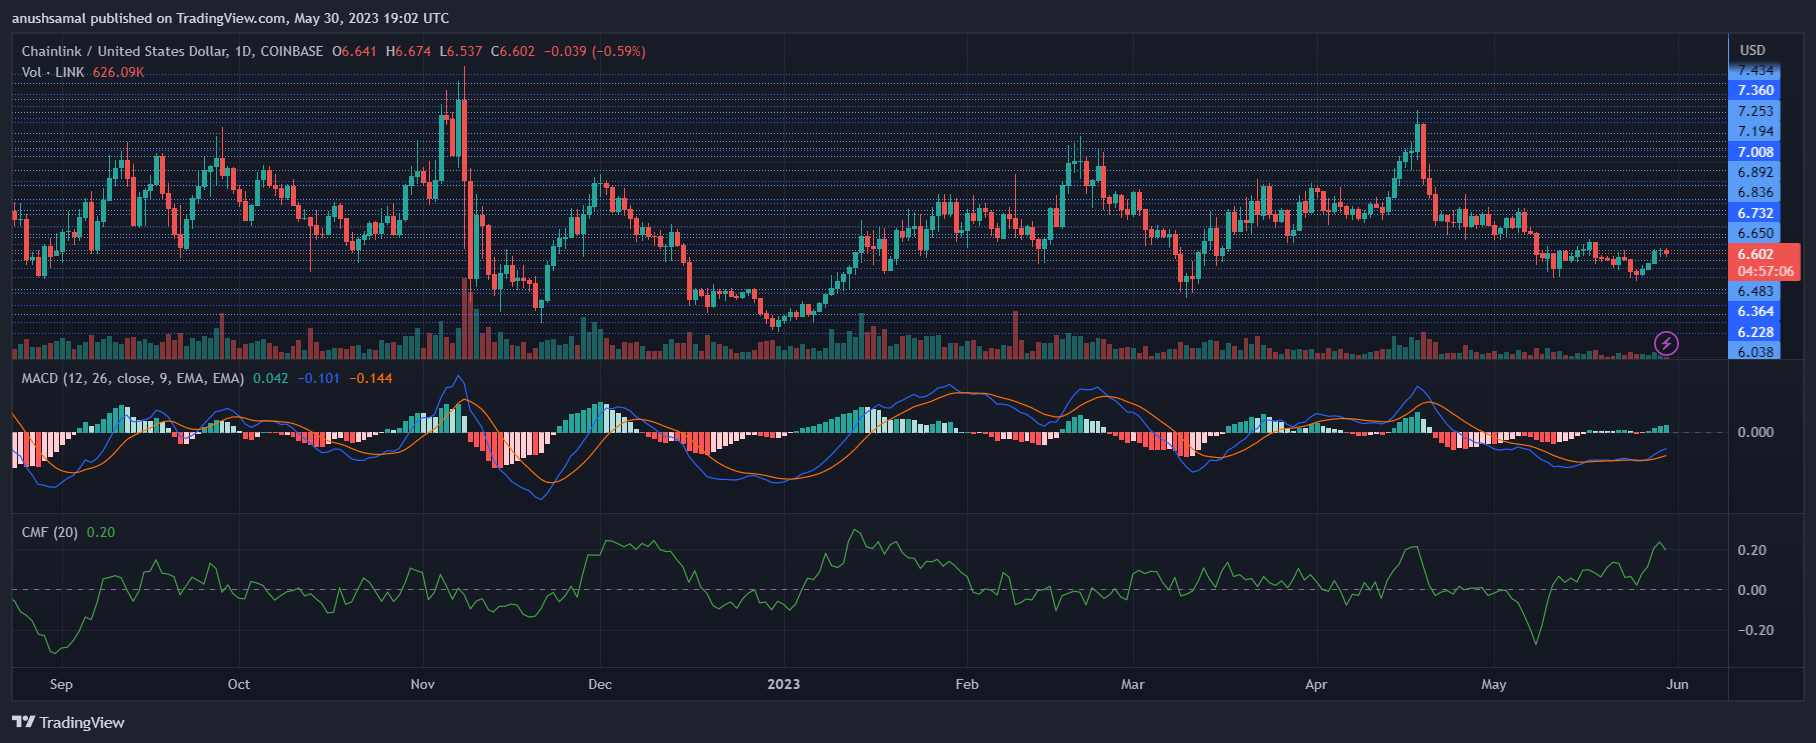Click the 2023 marker on time axis

(x=783, y=684)
